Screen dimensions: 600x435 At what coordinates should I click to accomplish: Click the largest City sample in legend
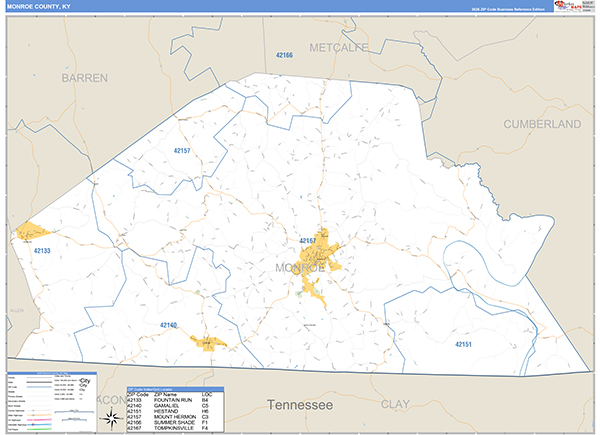[85, 381]
